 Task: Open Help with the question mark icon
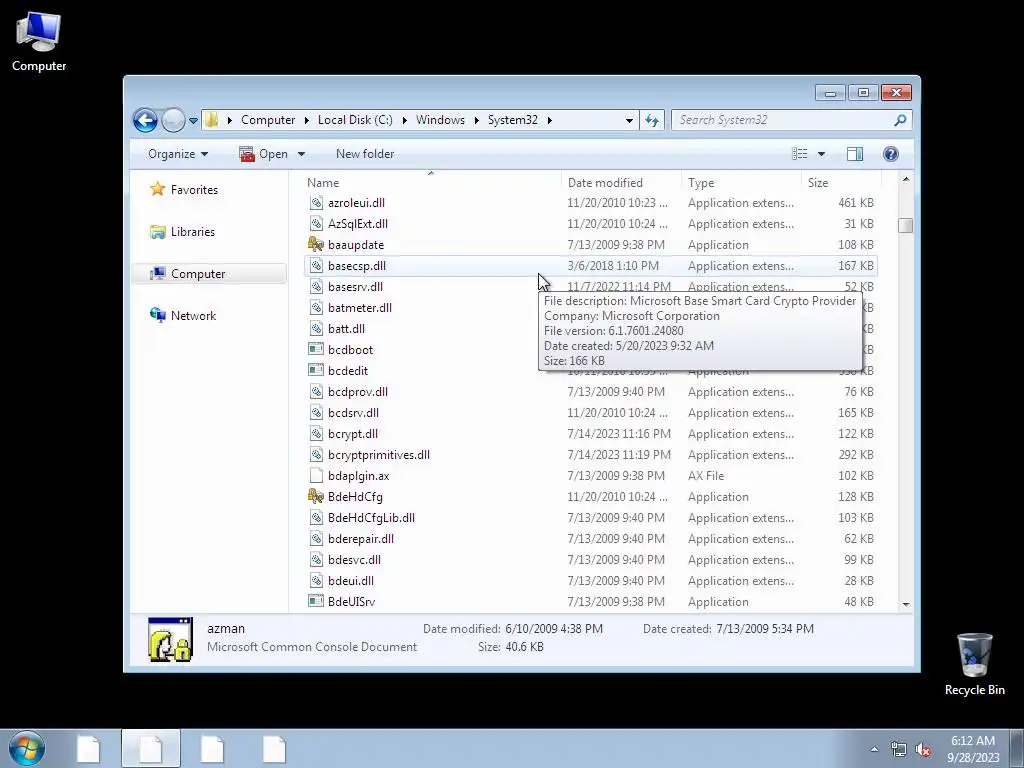890,153
